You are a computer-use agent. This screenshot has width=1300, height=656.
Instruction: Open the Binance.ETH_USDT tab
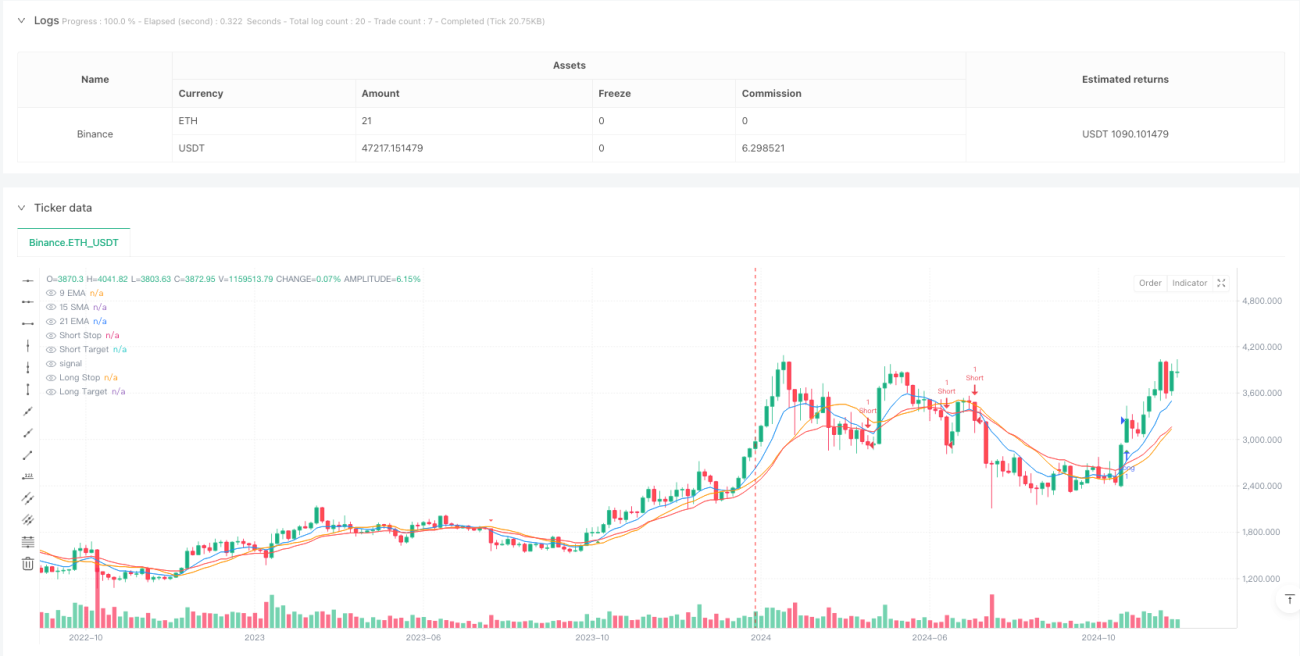coord(74,242)
